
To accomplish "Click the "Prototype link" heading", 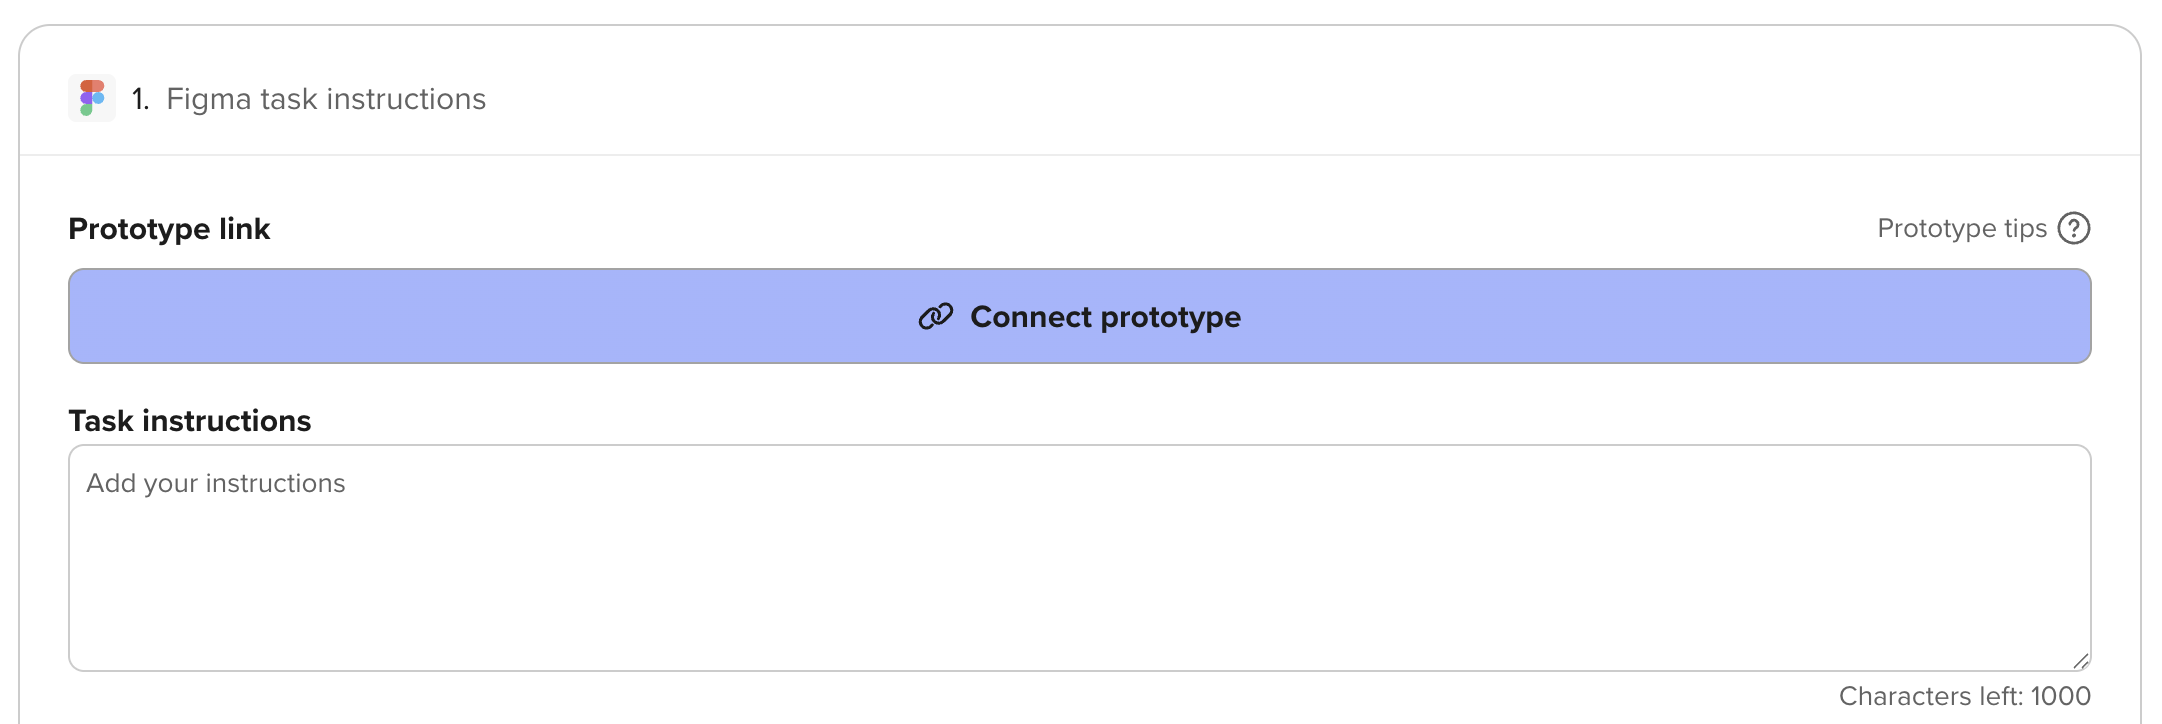I will click(x=169, y=229).
